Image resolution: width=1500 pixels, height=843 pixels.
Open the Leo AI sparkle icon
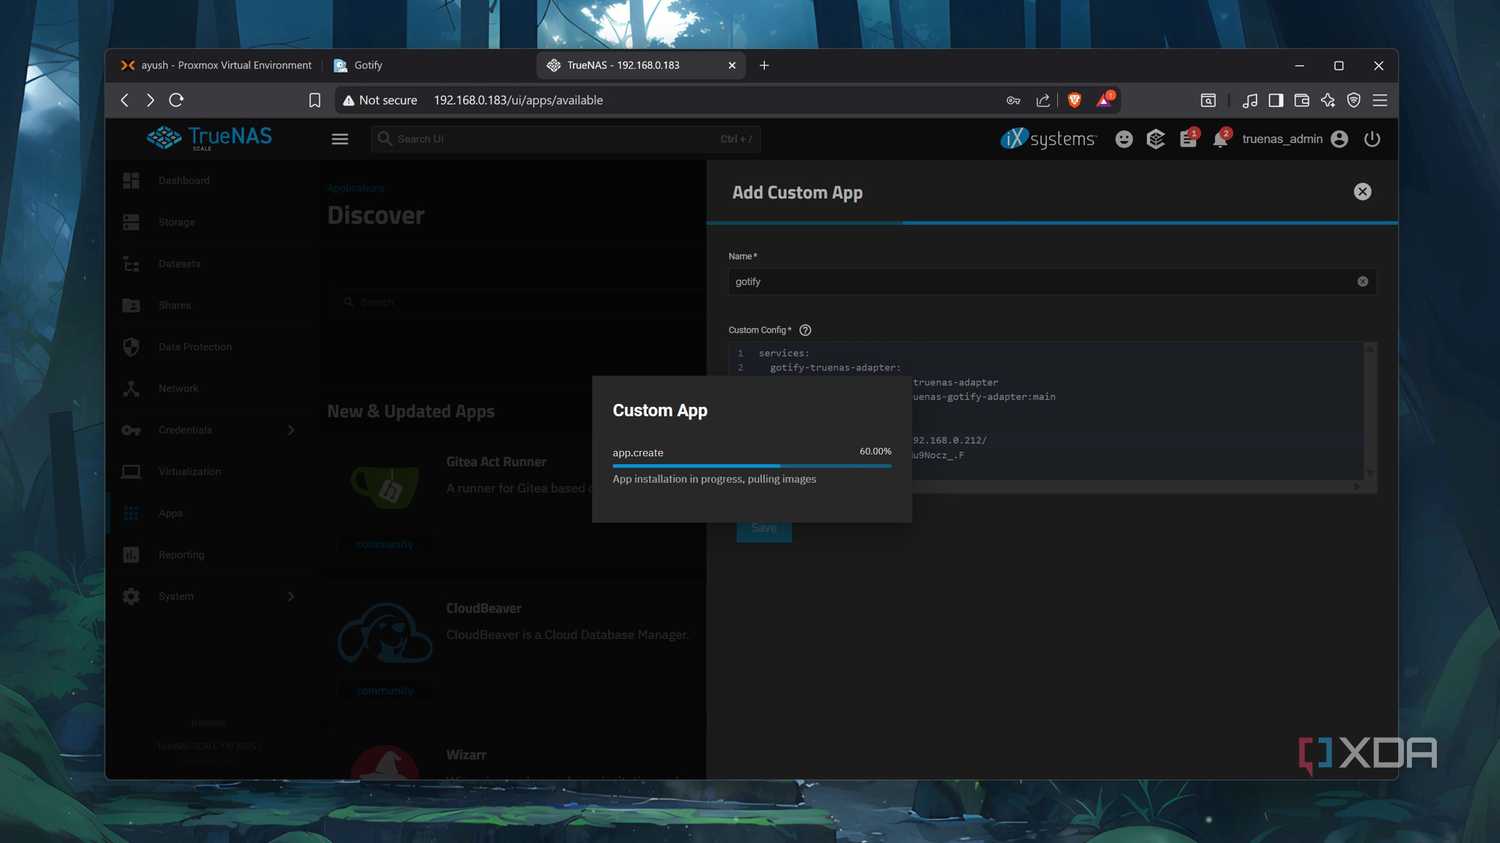1328,100
